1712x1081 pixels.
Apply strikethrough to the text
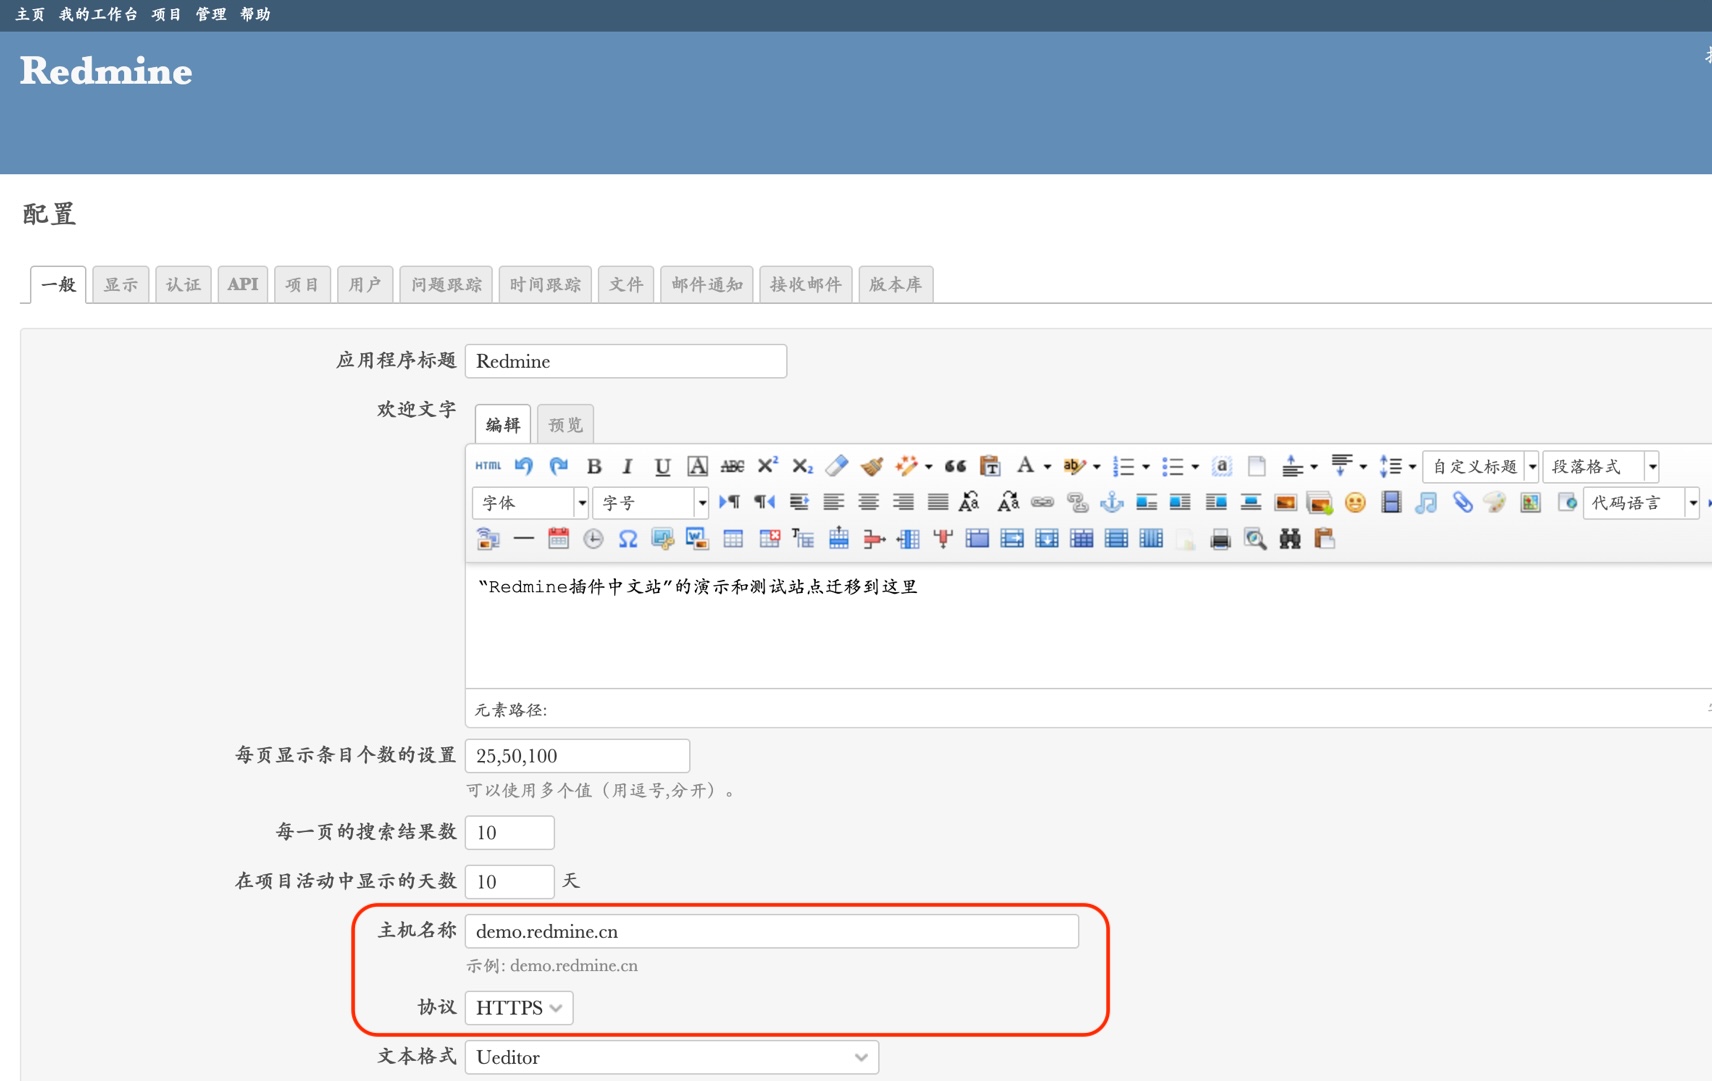click(x=732, y=466)
